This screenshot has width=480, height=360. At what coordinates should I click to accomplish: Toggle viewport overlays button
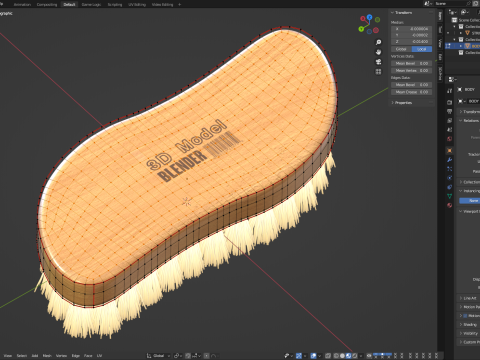coord(313,356)
